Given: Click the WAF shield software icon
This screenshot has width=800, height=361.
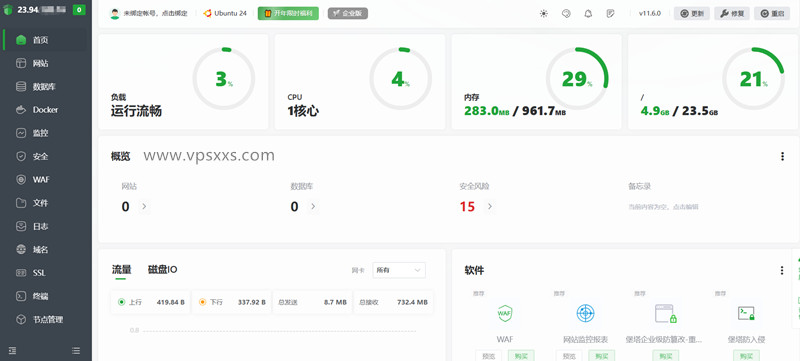Looking at the screenshot, I should (505, 313).
